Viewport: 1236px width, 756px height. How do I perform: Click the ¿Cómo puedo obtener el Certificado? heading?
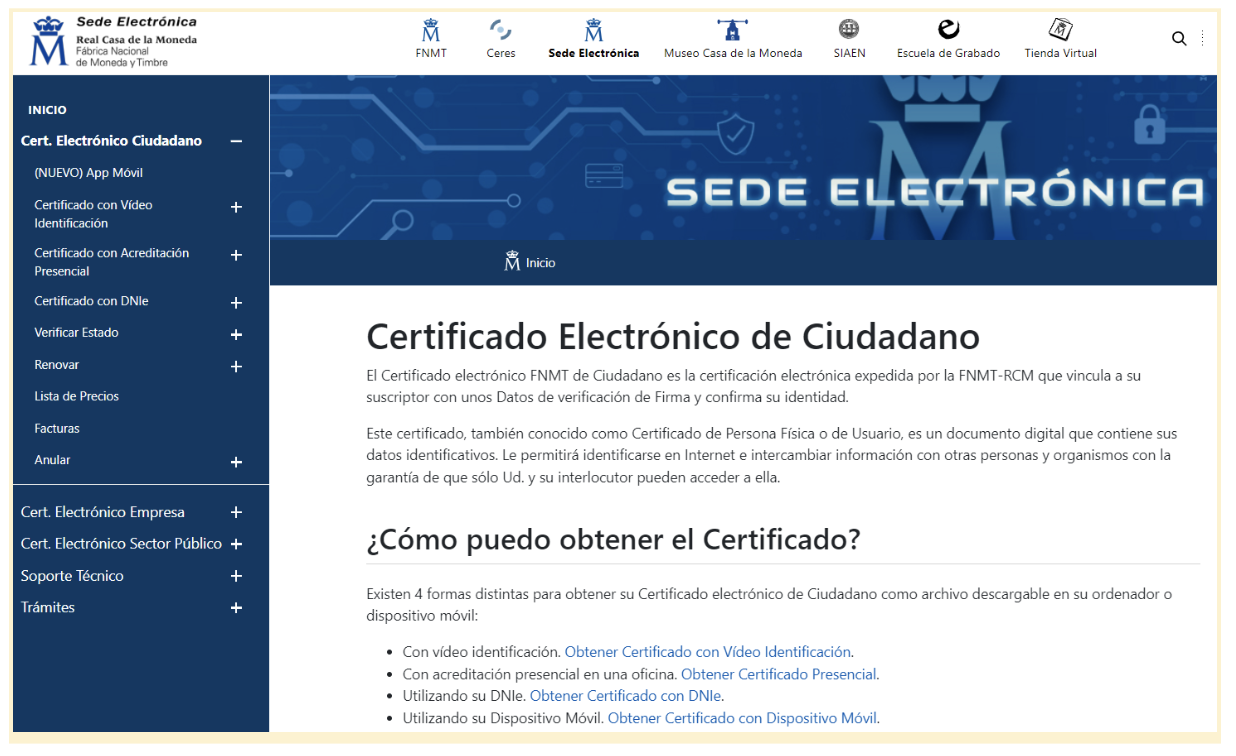613,539
